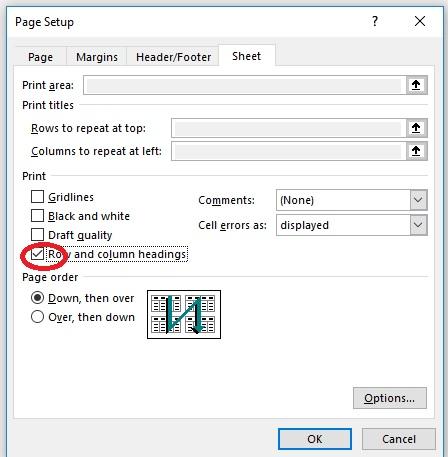Select the Down, then over radio button
The image size is (448, 457).
[37, 298]
